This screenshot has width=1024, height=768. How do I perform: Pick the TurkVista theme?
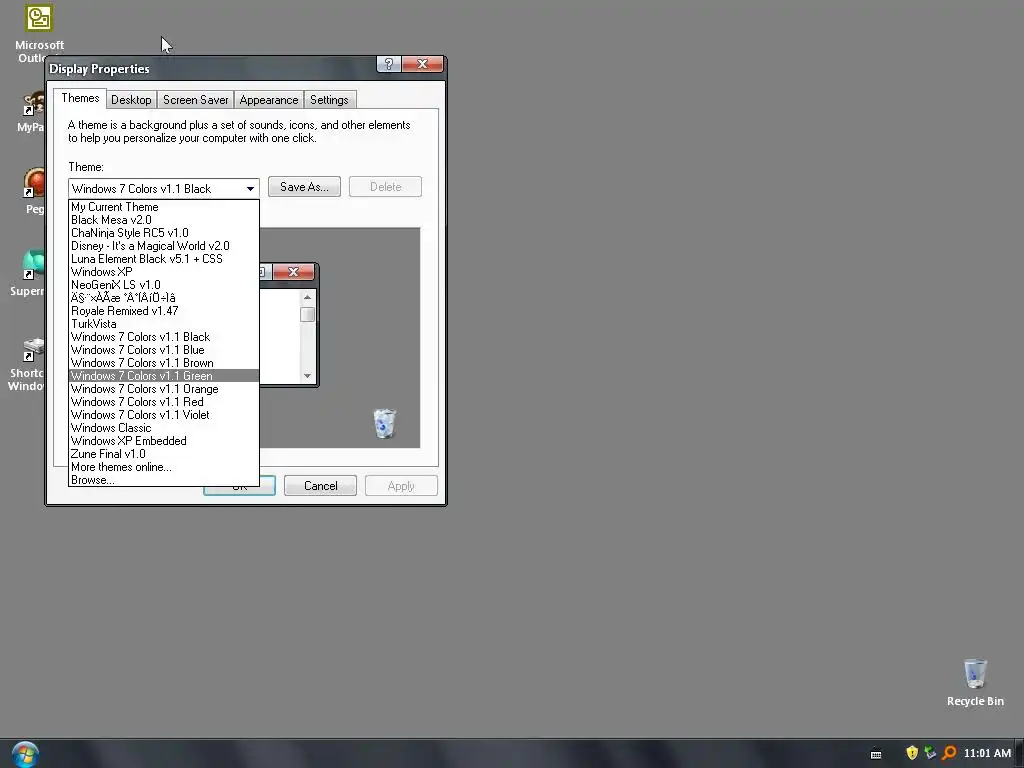click(164, 325)
